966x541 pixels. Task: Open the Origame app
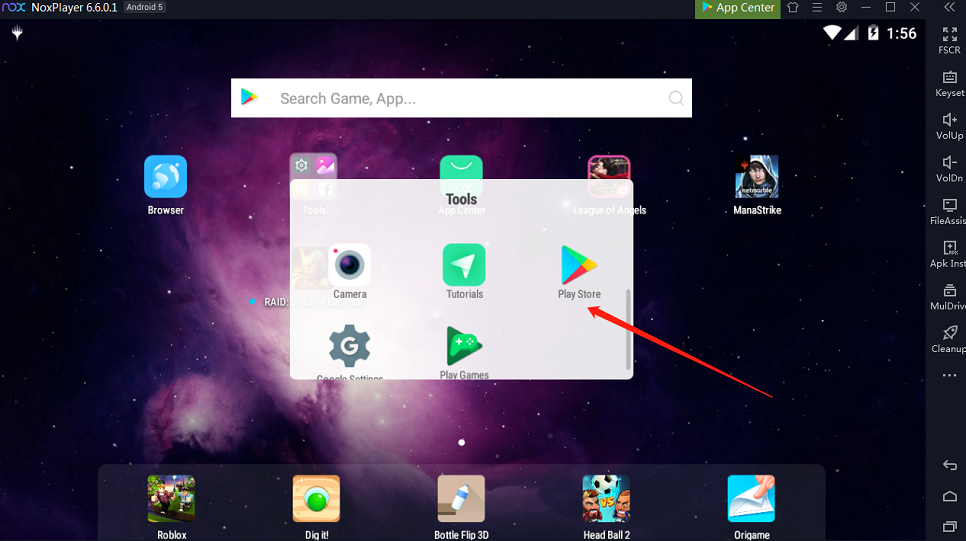(751, 498)
